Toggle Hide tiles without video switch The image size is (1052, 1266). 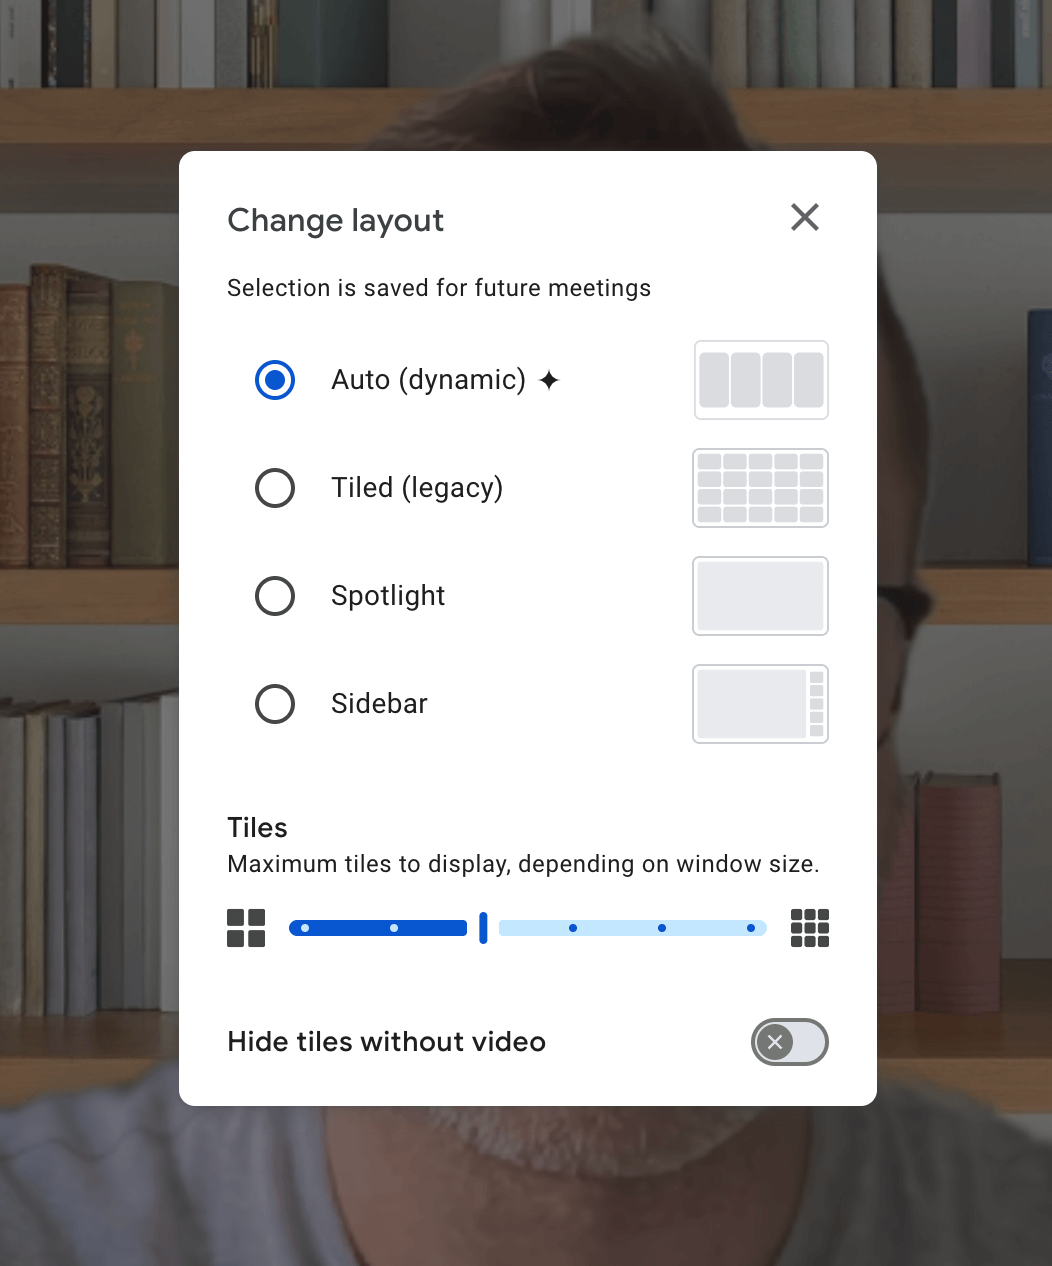(x=789, y=1042)
